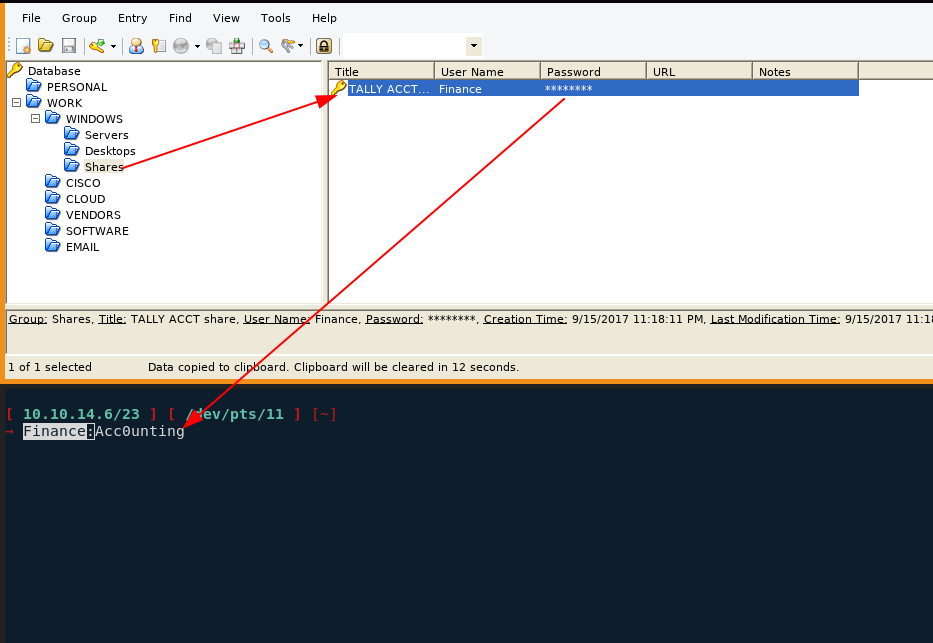Open the Add Entry dropdown arrow
Image resolution: width=933 pixels, height=643 pixels.
pos(113,46)
